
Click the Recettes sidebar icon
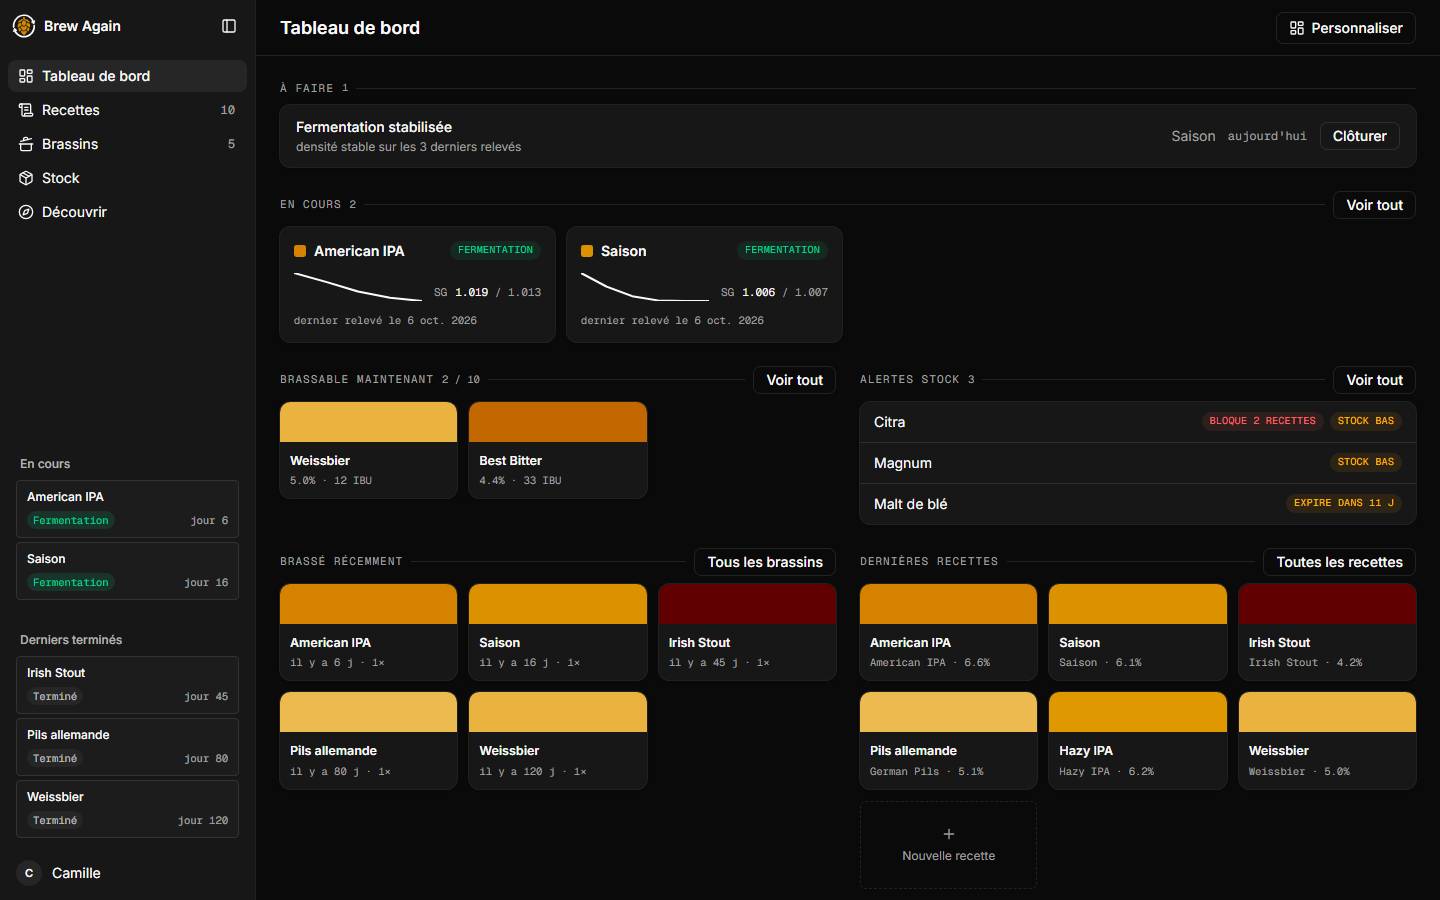pos(26,110)
